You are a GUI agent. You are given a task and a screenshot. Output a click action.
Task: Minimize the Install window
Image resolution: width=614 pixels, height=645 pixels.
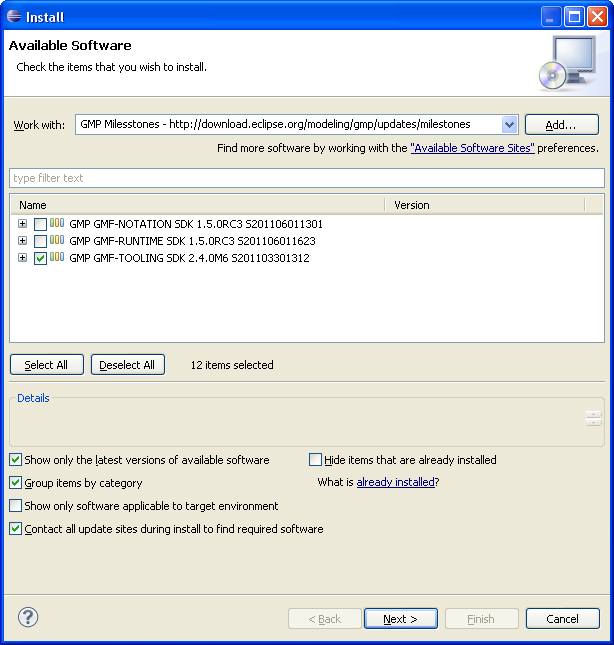(551, 17)
